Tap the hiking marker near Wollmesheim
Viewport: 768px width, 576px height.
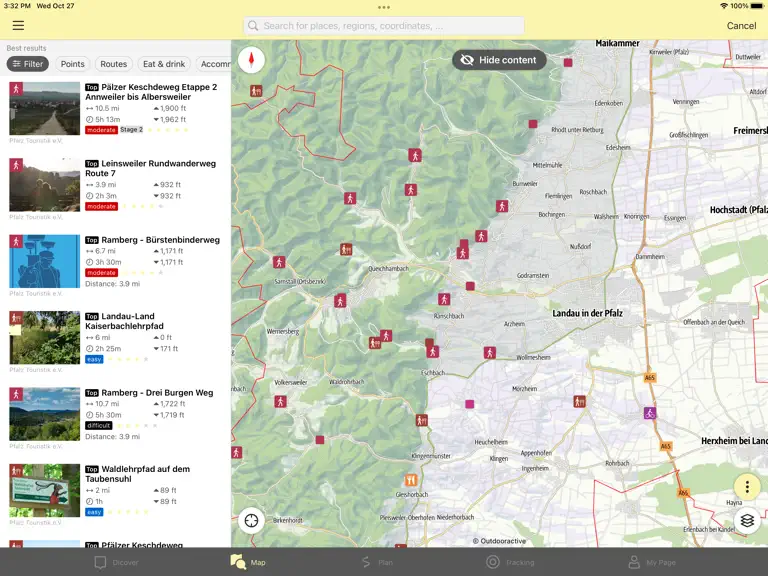489,353
